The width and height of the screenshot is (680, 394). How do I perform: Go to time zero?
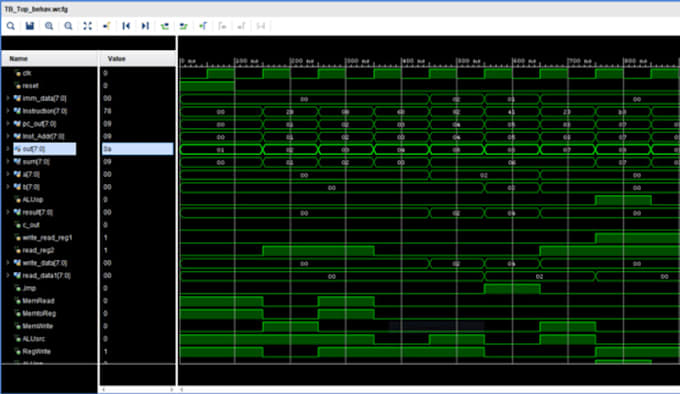click(126, 26)
